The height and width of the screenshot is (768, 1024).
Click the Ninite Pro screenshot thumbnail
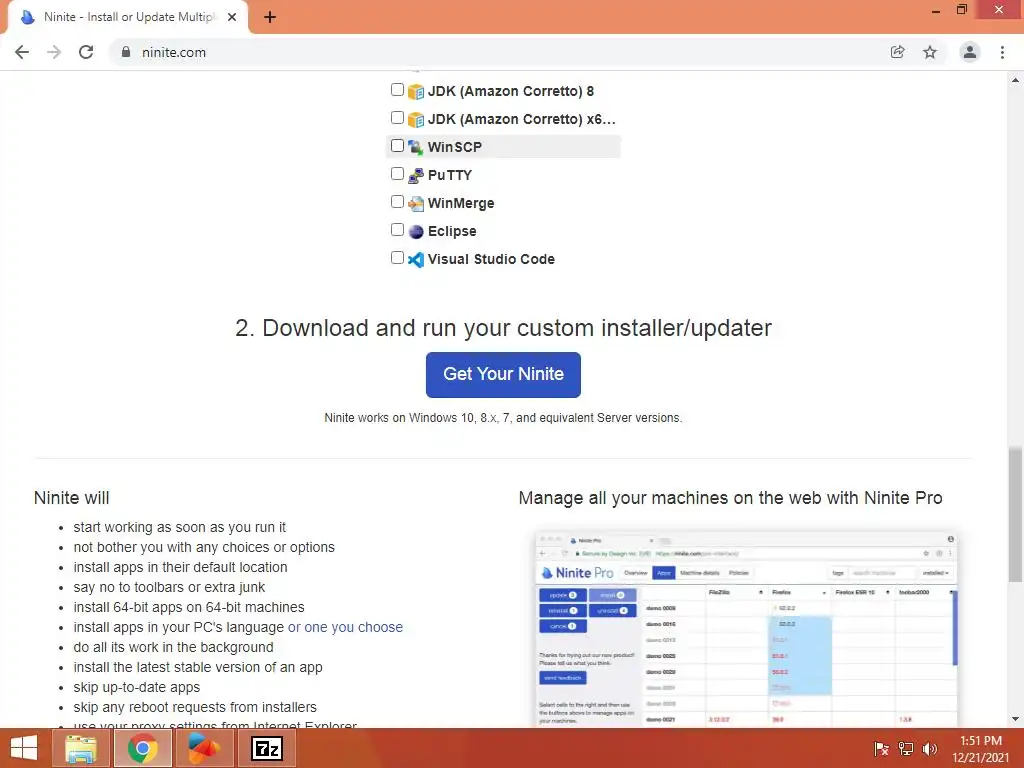(x=746, y=628)
